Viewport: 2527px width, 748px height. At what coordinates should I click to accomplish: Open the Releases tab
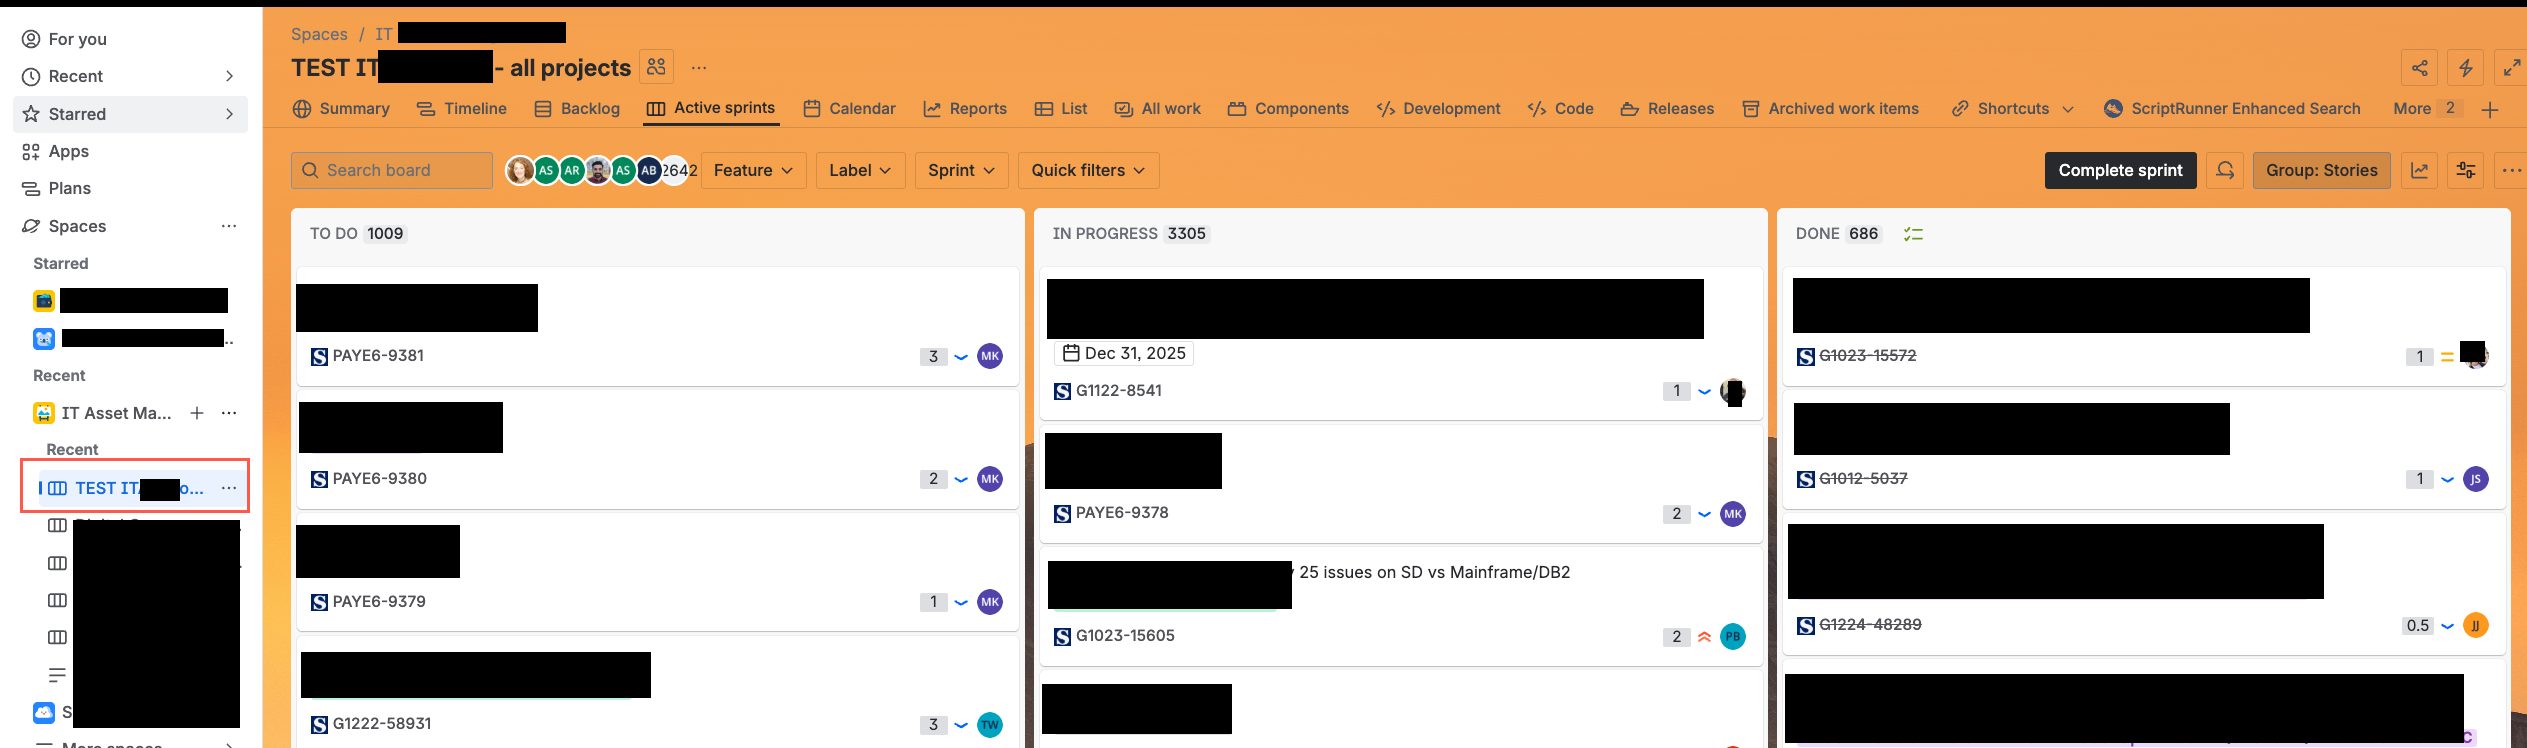click(1667, 109)
